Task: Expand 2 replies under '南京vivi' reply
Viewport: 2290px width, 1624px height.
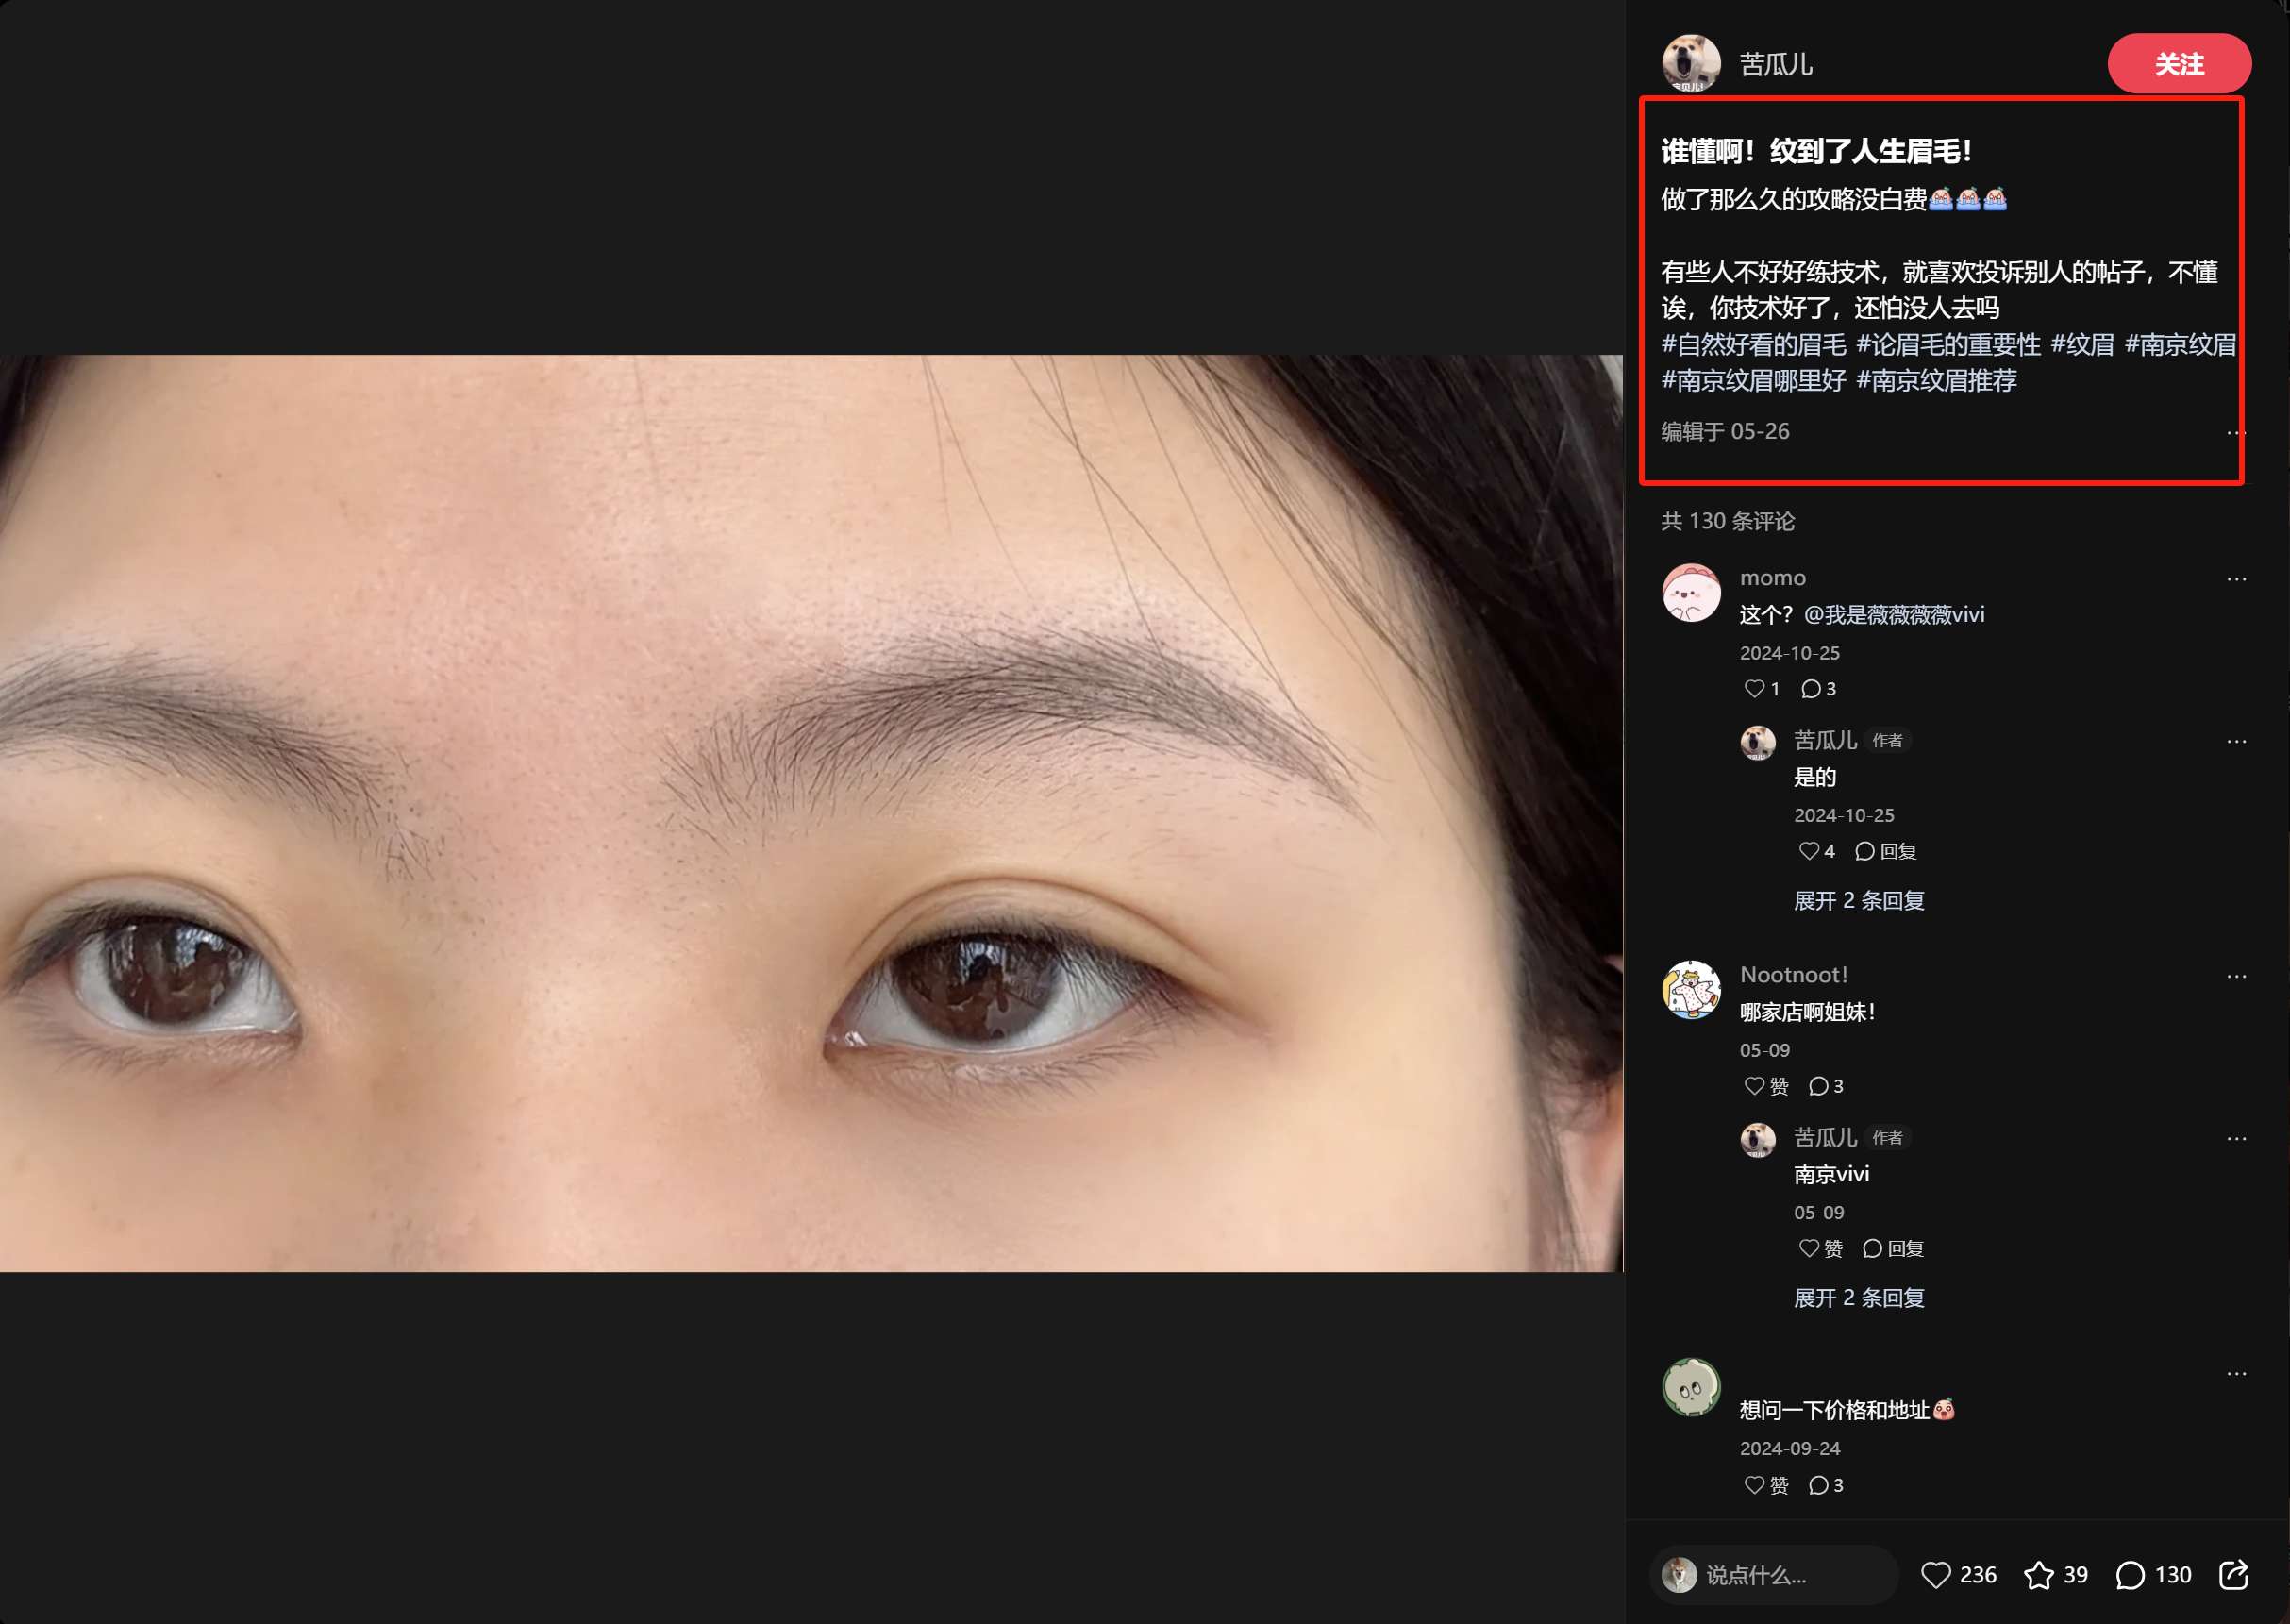Action: [x=1858, y=1297]
